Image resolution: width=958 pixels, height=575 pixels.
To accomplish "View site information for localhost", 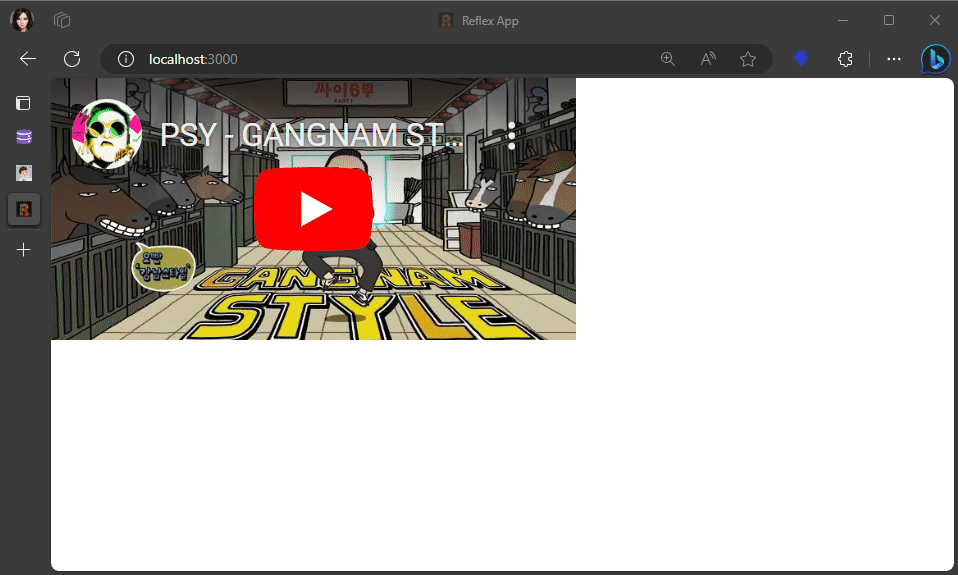I will (126, 59).
